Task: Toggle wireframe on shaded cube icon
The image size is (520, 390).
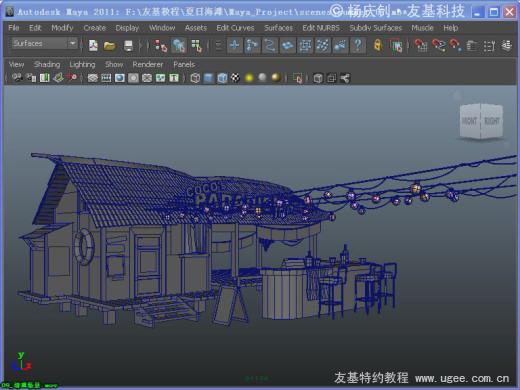Action: click(222, 78)
